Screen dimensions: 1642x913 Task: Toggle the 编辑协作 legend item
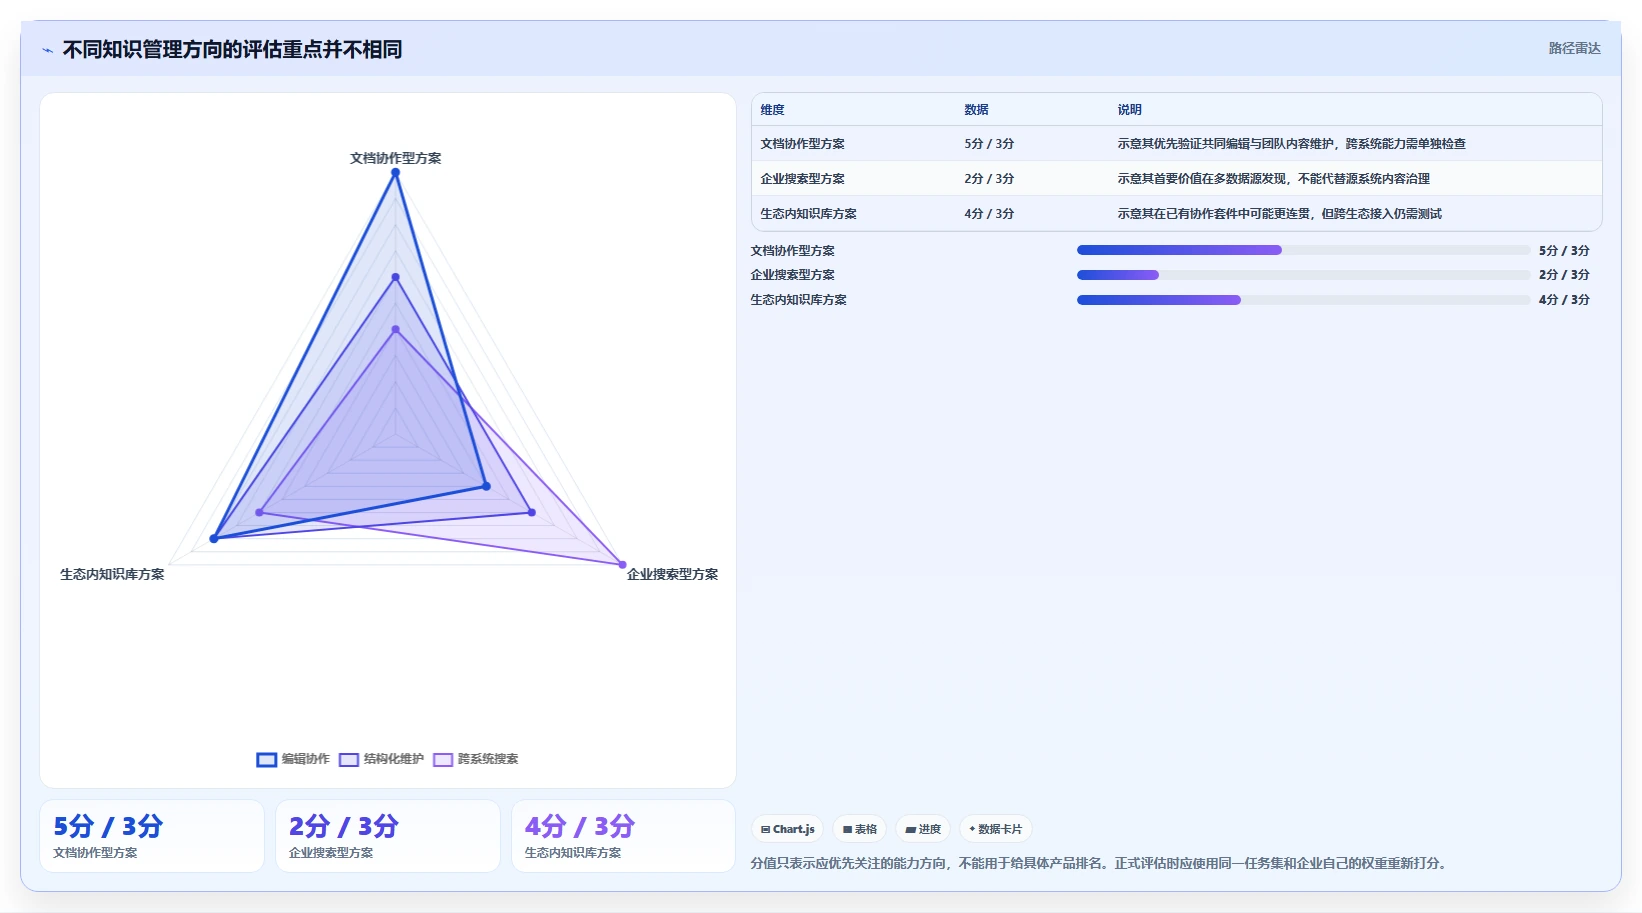[293, 759]
